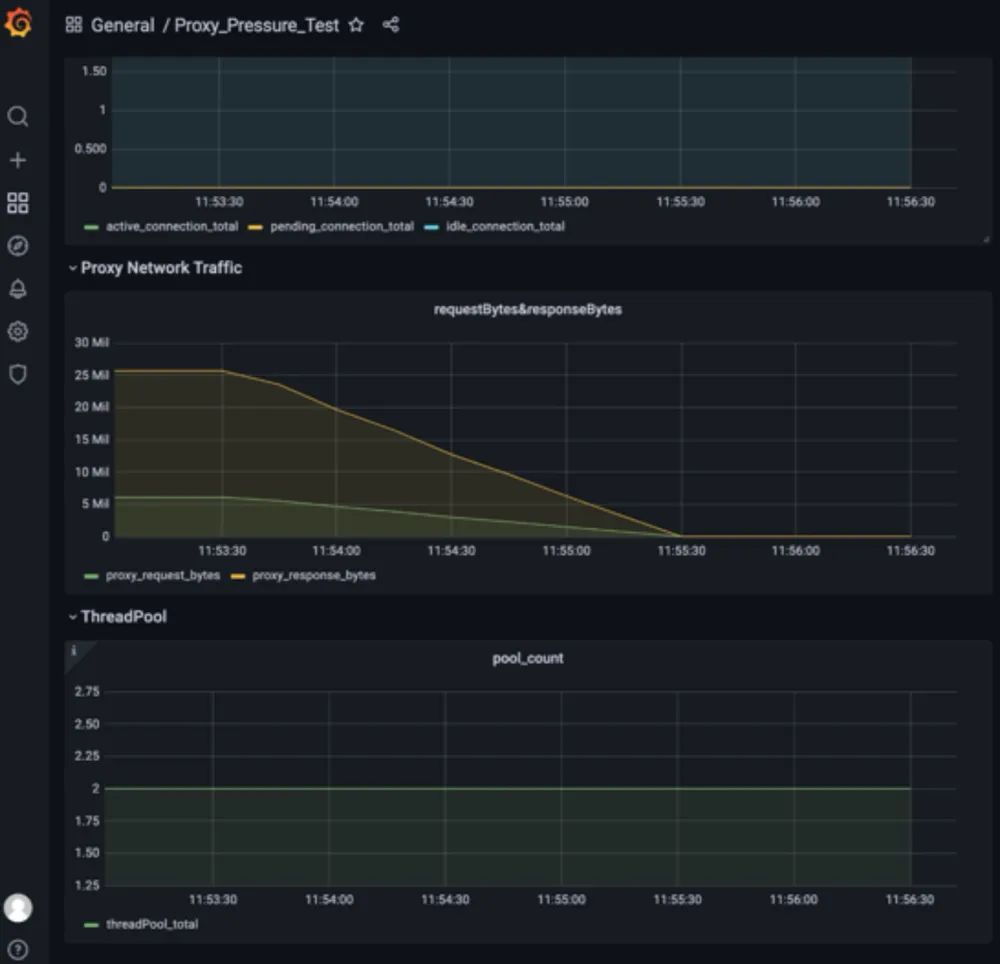Screen dimensions: 1000x964
Task: Open the Dashboards icon in the sidebar
Action: coord(17,203)
